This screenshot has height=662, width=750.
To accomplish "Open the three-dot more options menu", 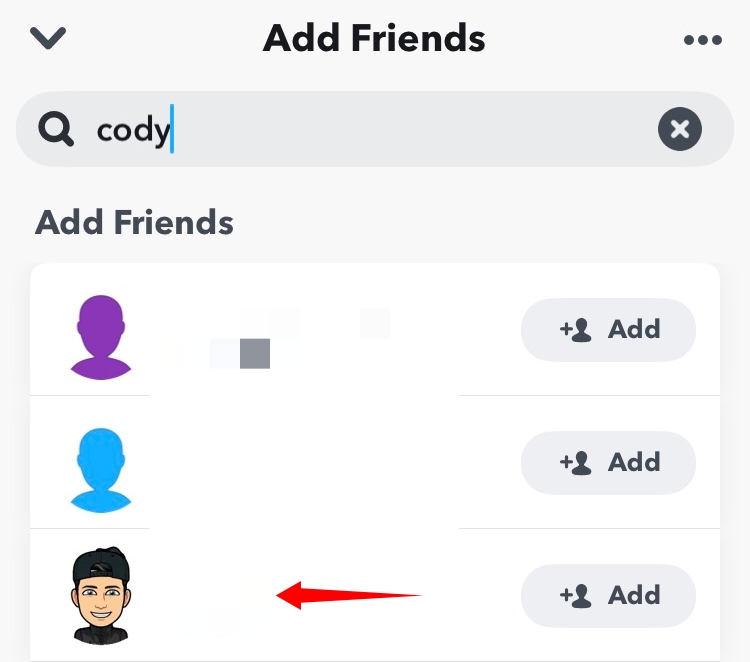I will pos(702,40).
